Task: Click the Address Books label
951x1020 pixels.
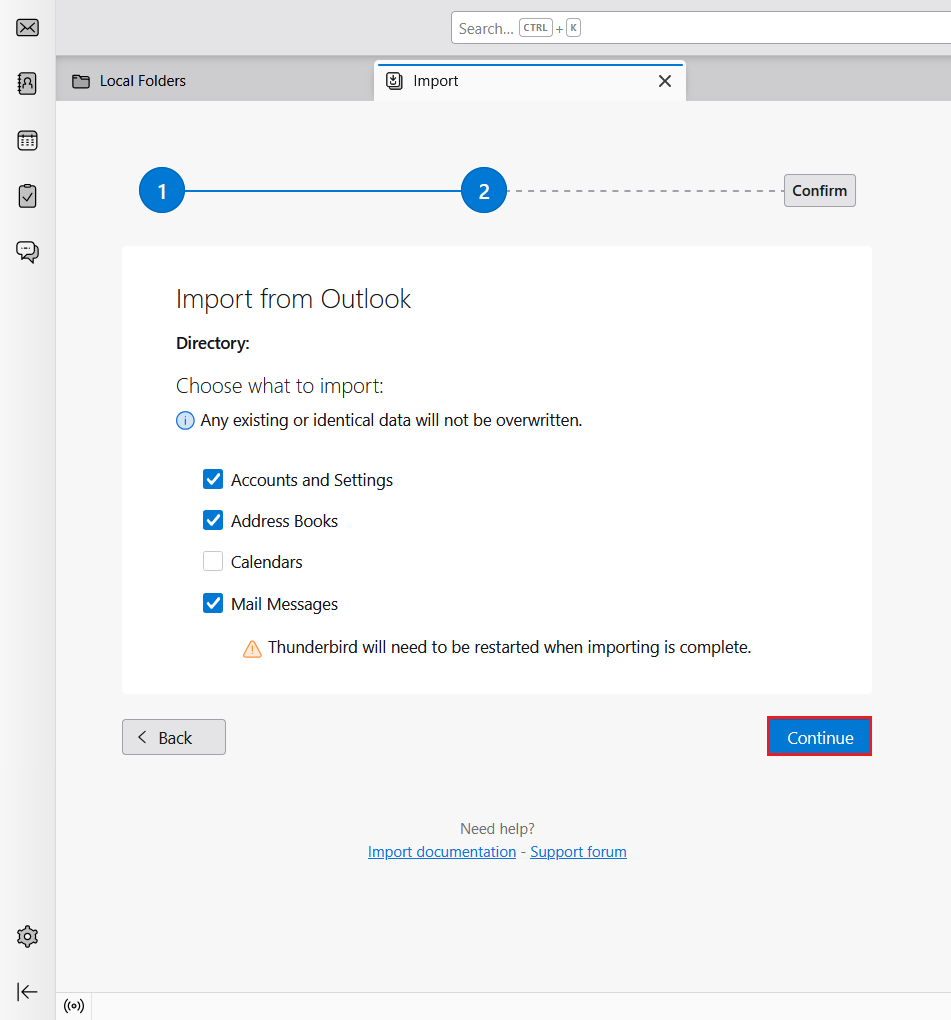Action: pyautogui.click(x=284, y=521)
